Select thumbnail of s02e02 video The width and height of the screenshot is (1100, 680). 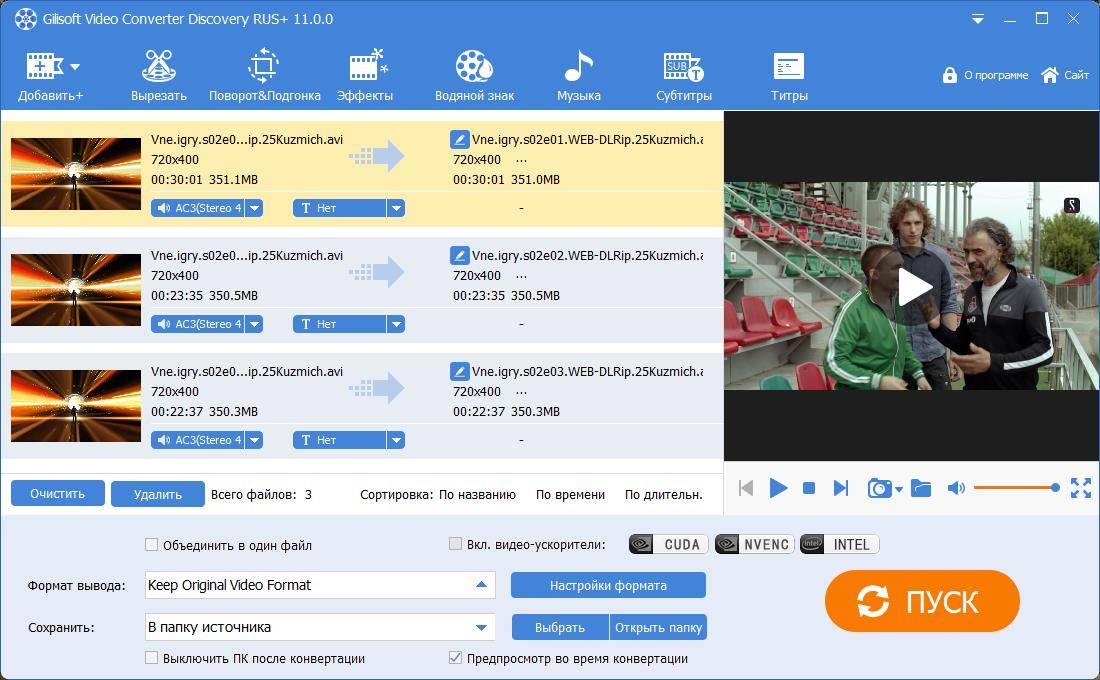tap(76, 290)
